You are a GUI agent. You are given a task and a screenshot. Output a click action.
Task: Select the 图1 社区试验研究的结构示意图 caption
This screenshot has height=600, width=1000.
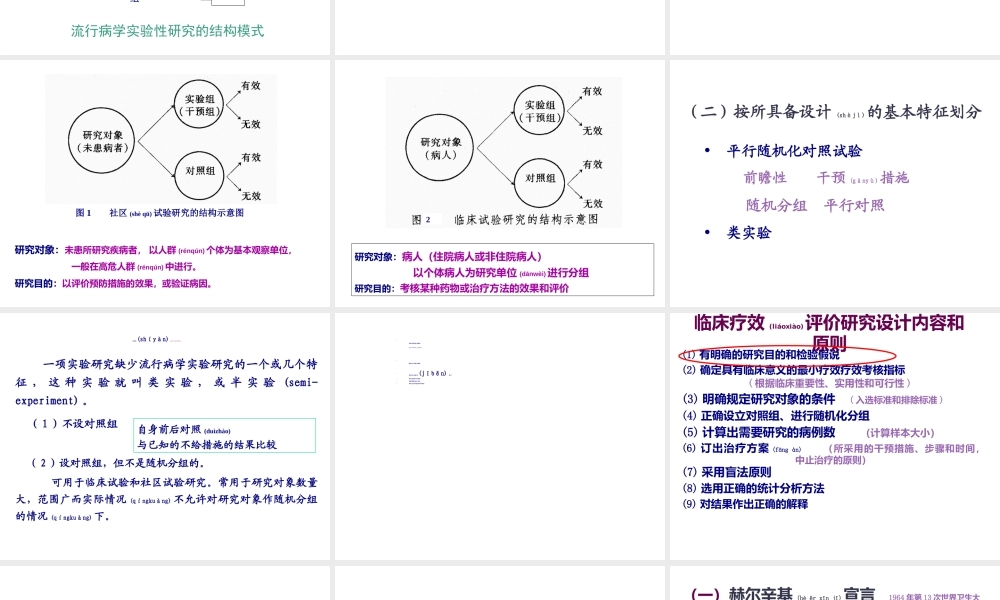point(160,212)
